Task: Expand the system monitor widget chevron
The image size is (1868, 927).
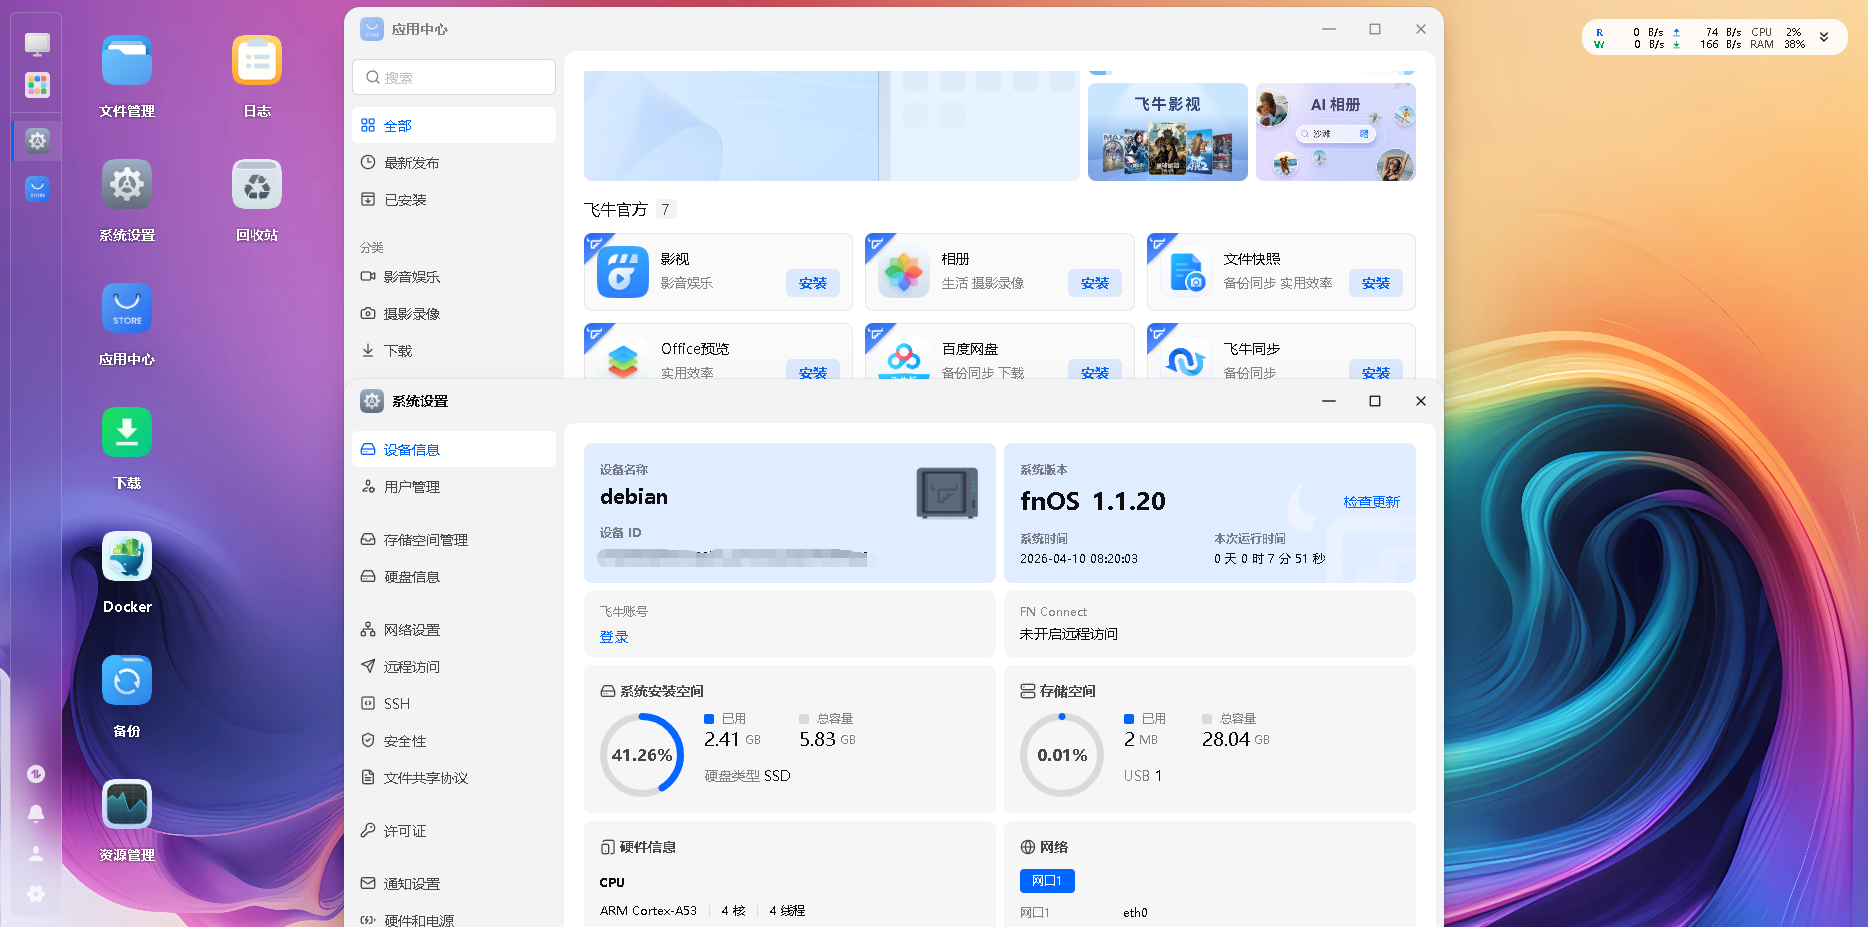Action: [x=1824, y=37]
